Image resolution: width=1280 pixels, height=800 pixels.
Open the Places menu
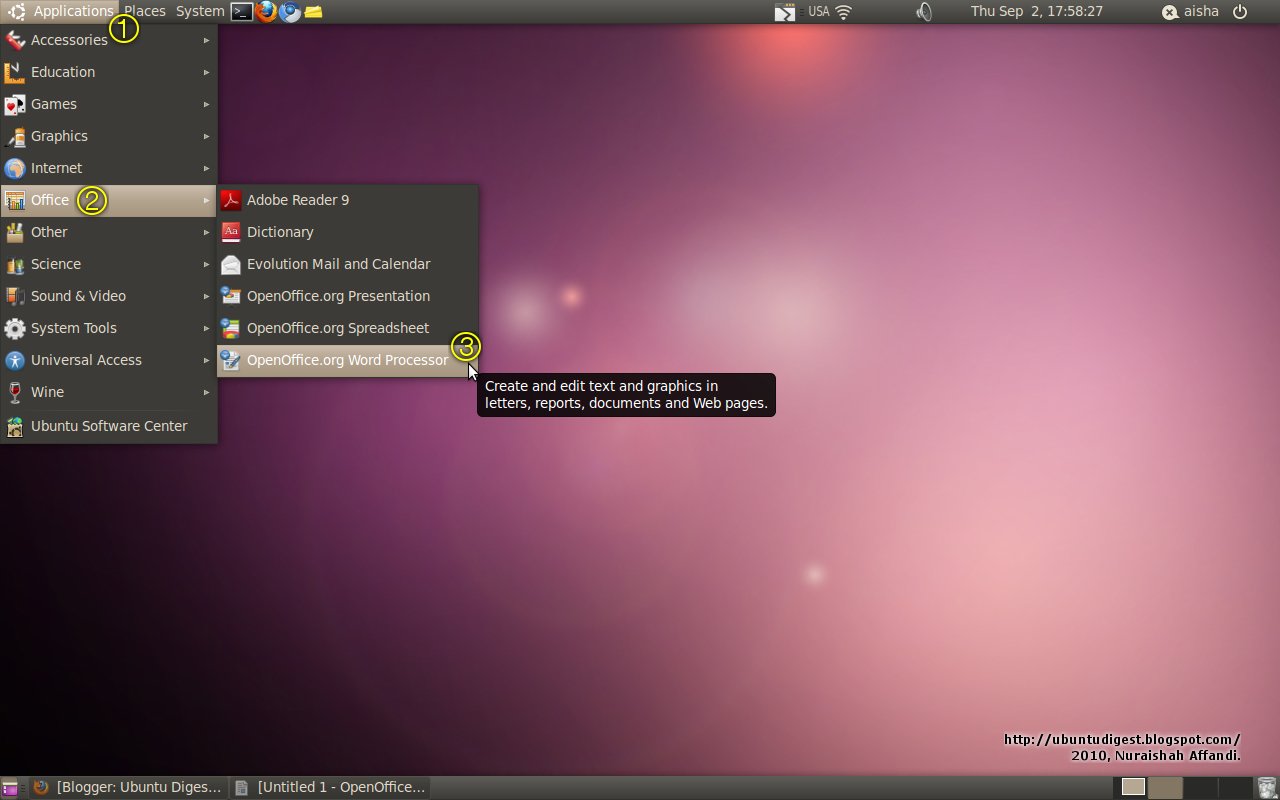click(x=145, y=12)
